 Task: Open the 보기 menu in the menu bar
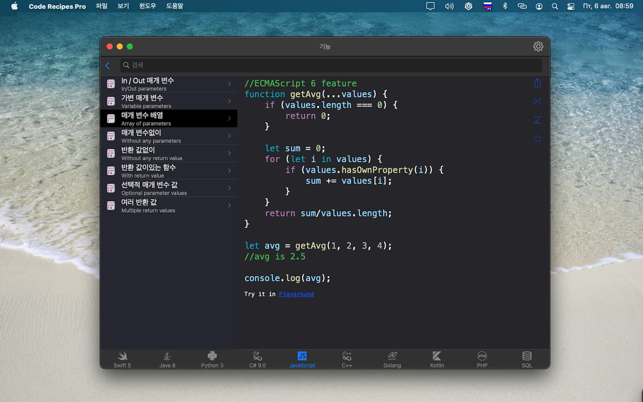coord(123,6)
